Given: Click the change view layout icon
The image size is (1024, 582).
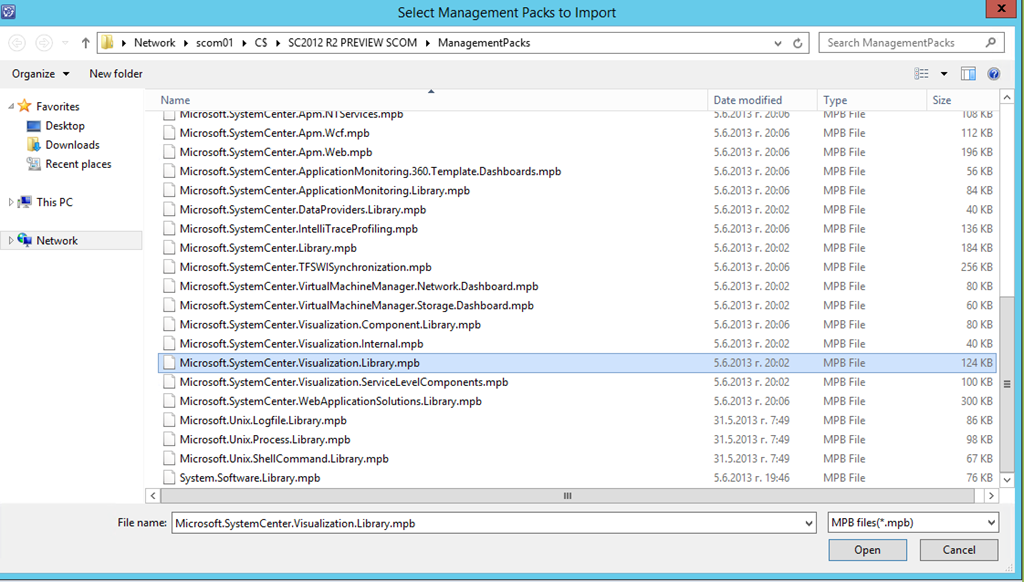Looking at the screenshot, I should coord(921,74).
